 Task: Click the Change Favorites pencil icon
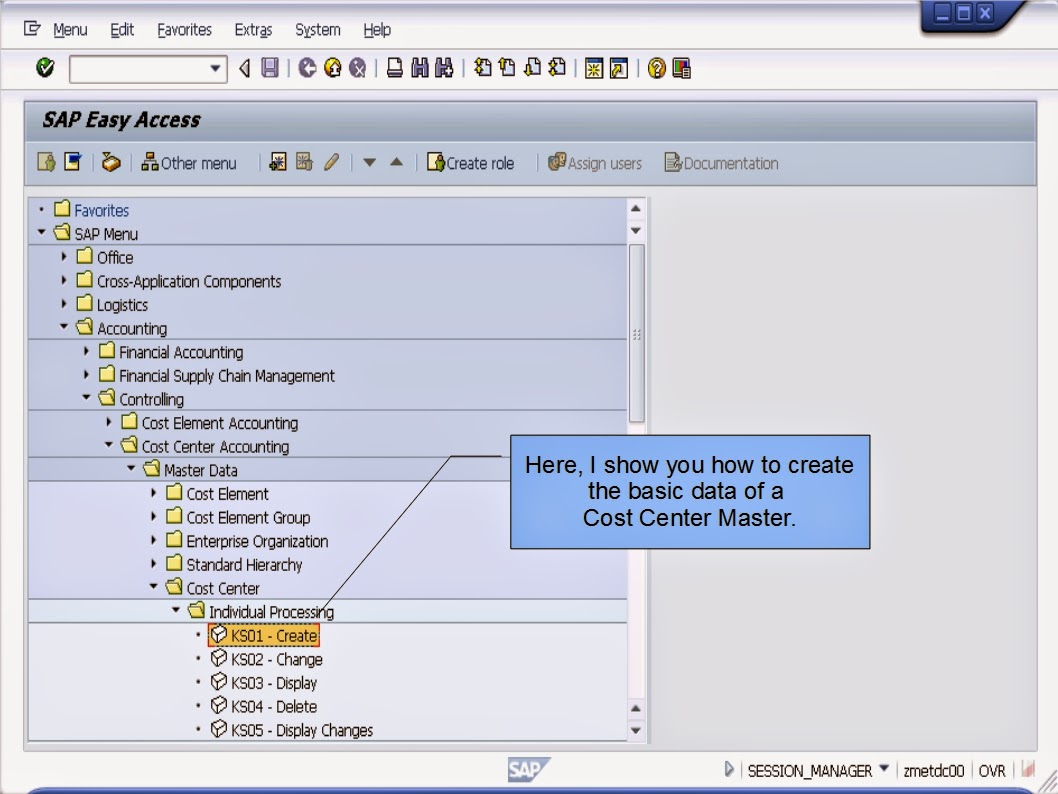(331, 163)
